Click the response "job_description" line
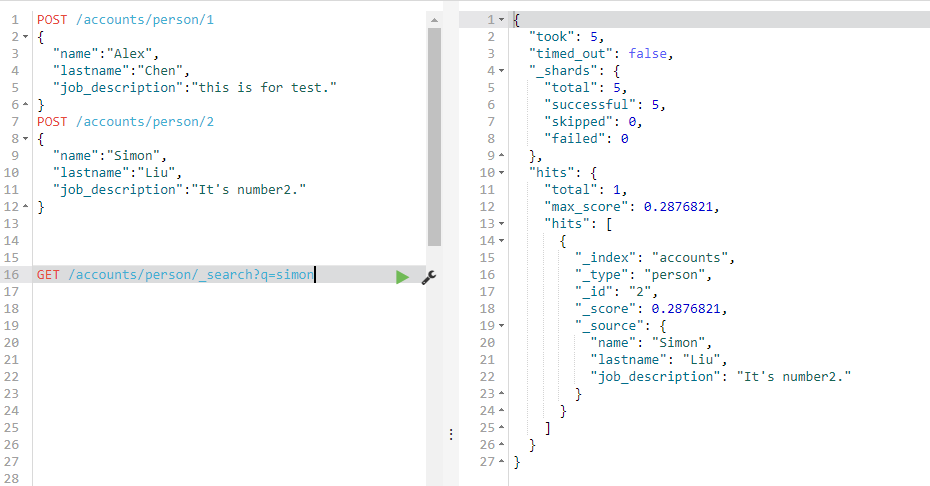This screenshot has width=930, height=486. tap(721, 377)
